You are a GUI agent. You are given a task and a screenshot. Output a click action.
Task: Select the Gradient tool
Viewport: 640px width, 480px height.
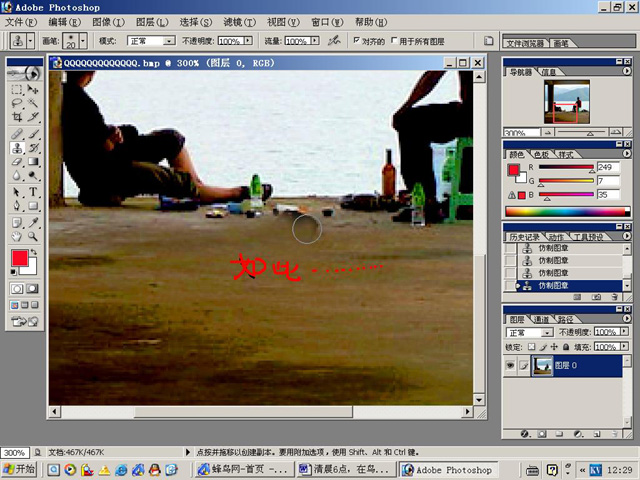coord(33,162)
